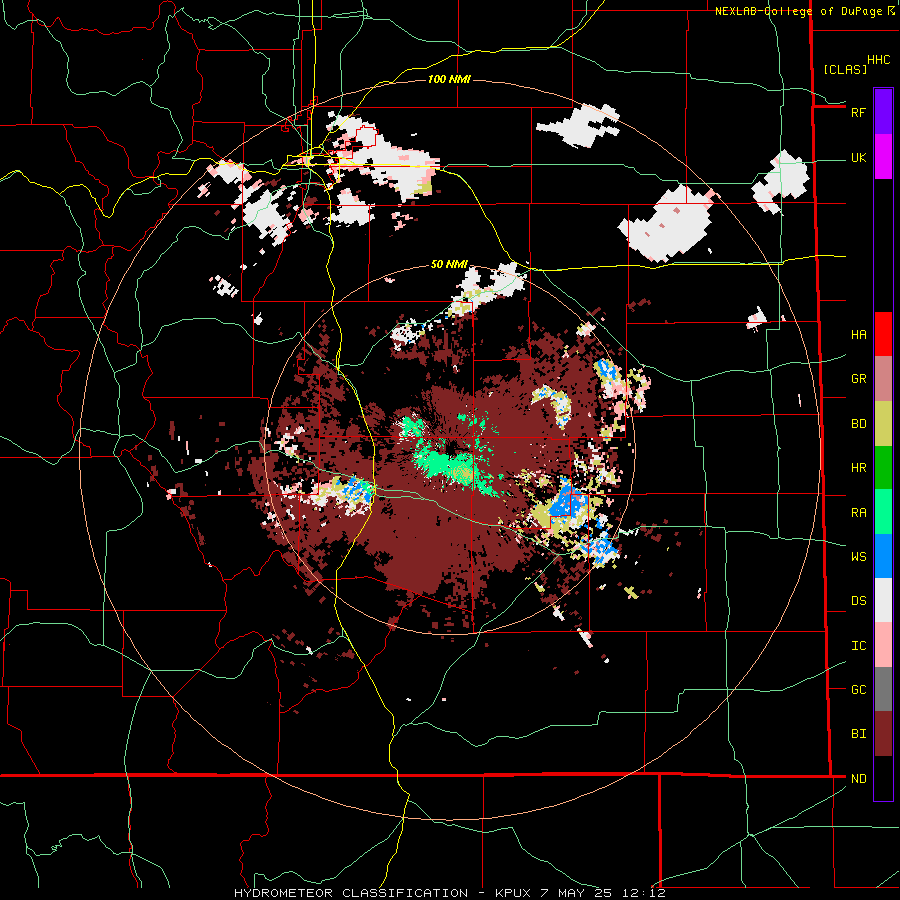Click the GC gray legend swatch
This screenshot has height=900, width=900.
pos(883,689)
